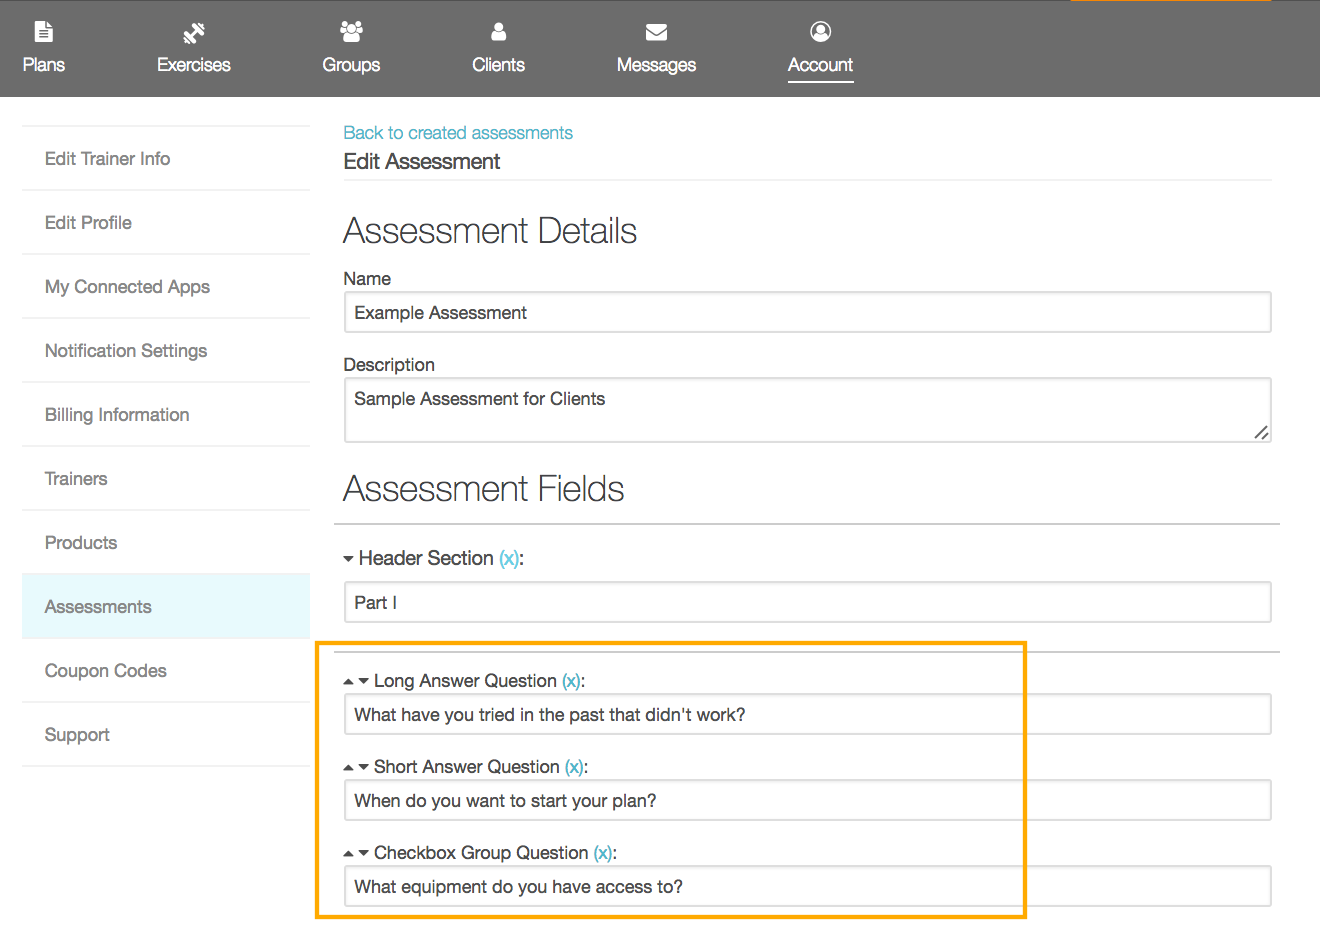Image resolution: width=1320 pixels, height=926 pixels.
Task: Remove the Long Answer Question via (x)
Action: pos(572,681)
